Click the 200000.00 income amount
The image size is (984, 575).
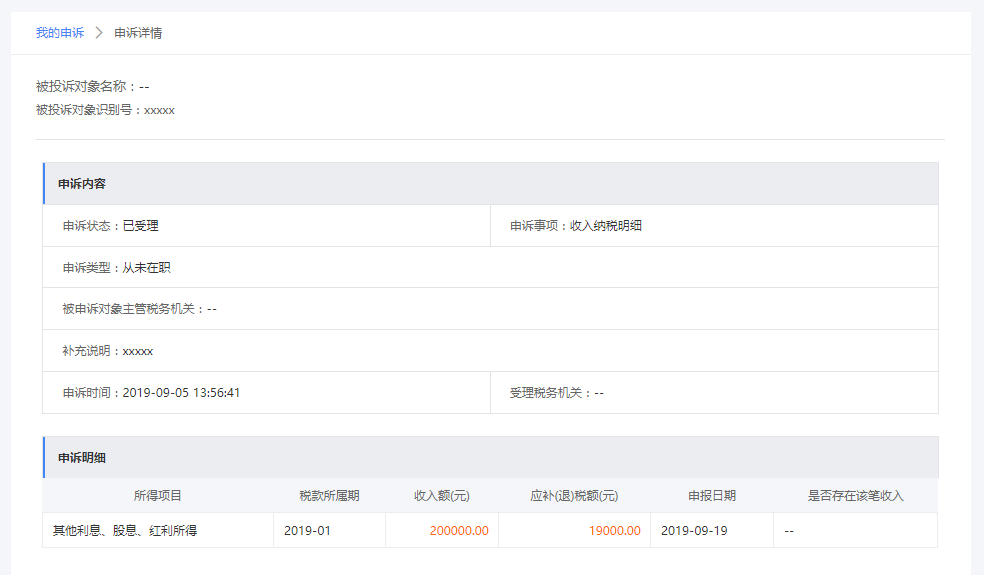459,531
